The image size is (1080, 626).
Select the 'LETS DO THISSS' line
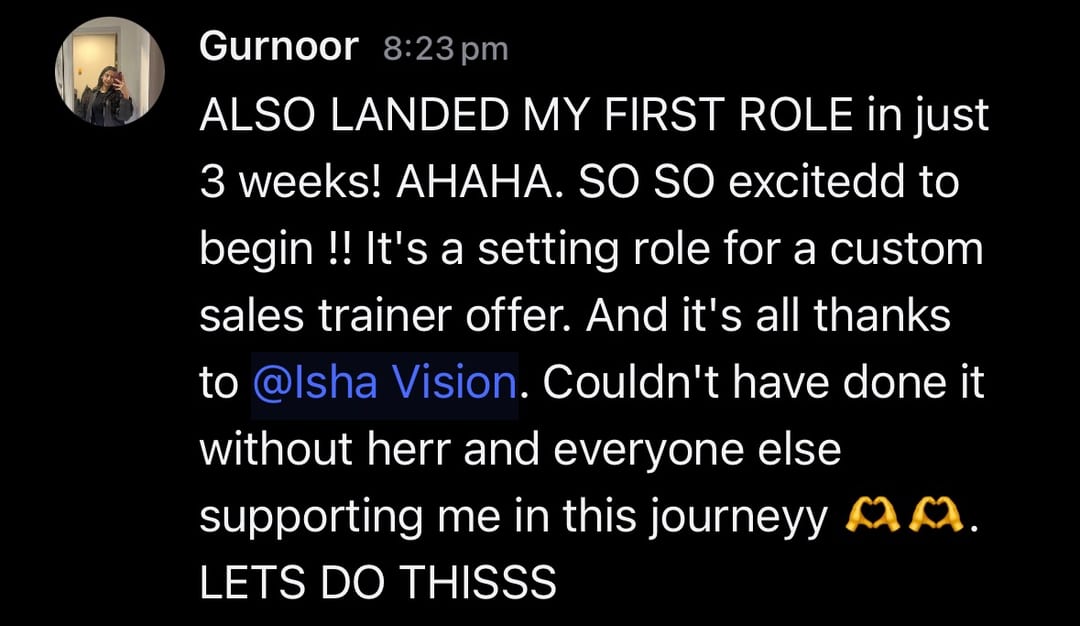(377, 582)
